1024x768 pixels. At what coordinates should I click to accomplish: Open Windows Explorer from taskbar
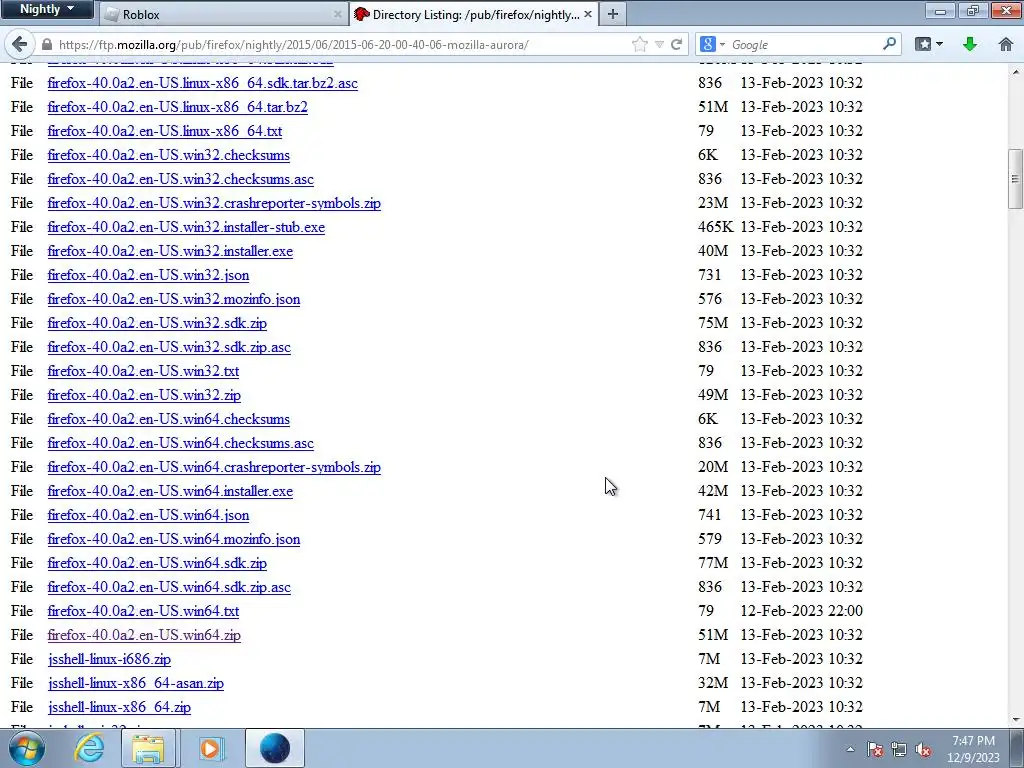click(149, 748)
